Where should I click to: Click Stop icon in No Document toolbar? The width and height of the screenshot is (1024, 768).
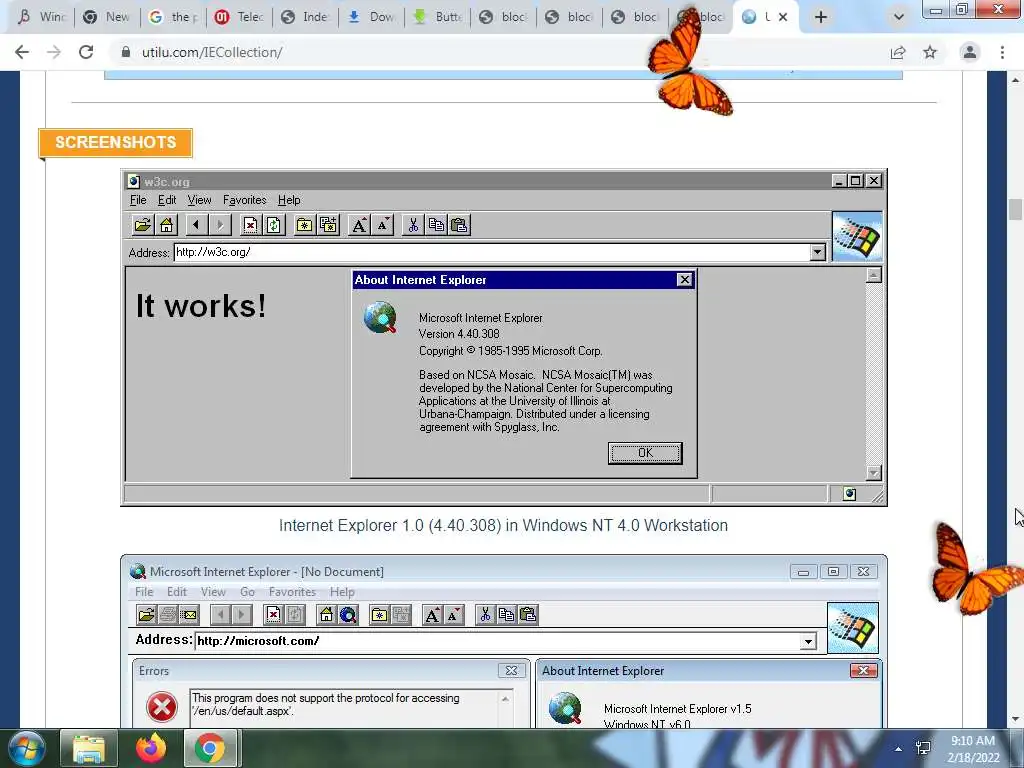pyautogui.click(x=273, y=615)
